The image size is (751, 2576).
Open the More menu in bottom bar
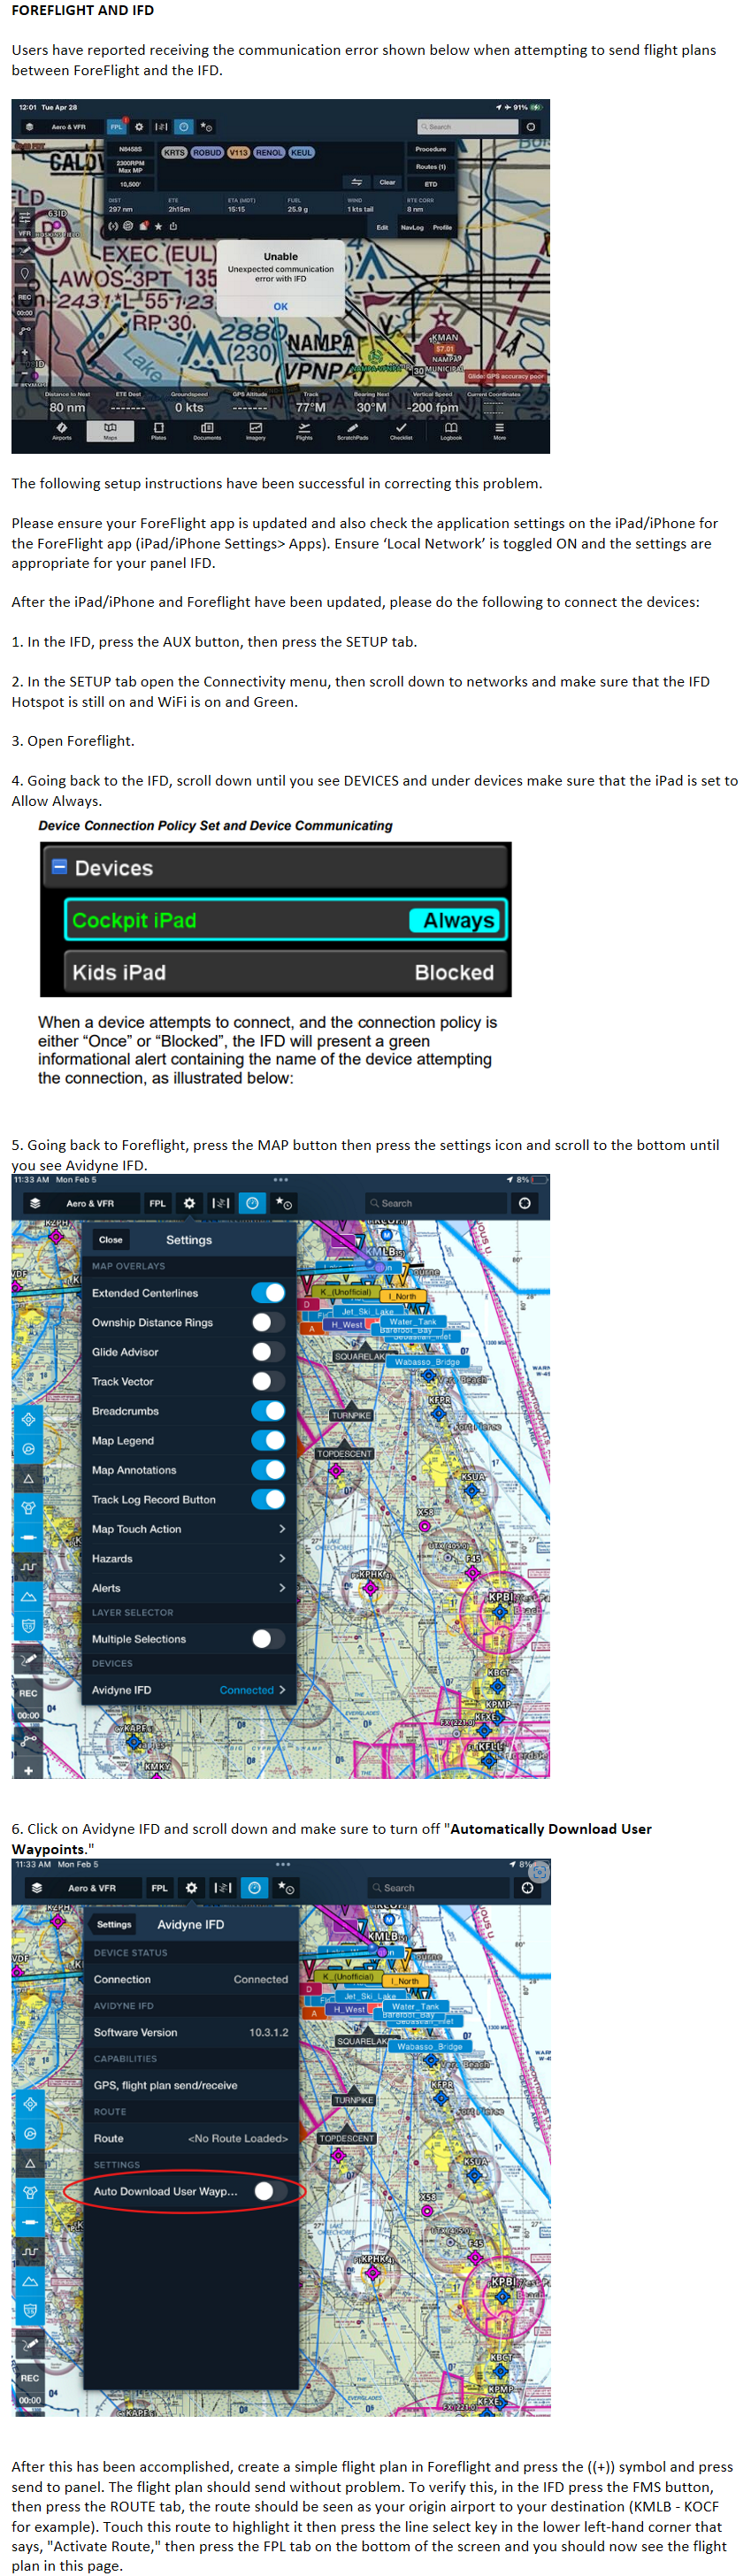[499, 430]
